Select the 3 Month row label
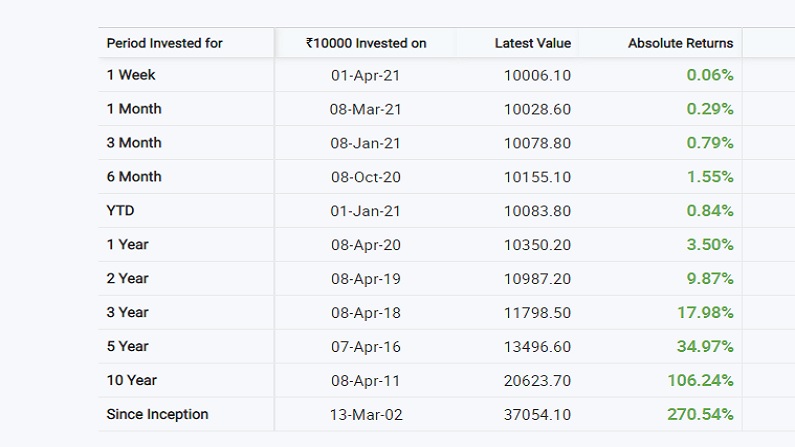Screen dimensions: 795x447 coord(134,143)
